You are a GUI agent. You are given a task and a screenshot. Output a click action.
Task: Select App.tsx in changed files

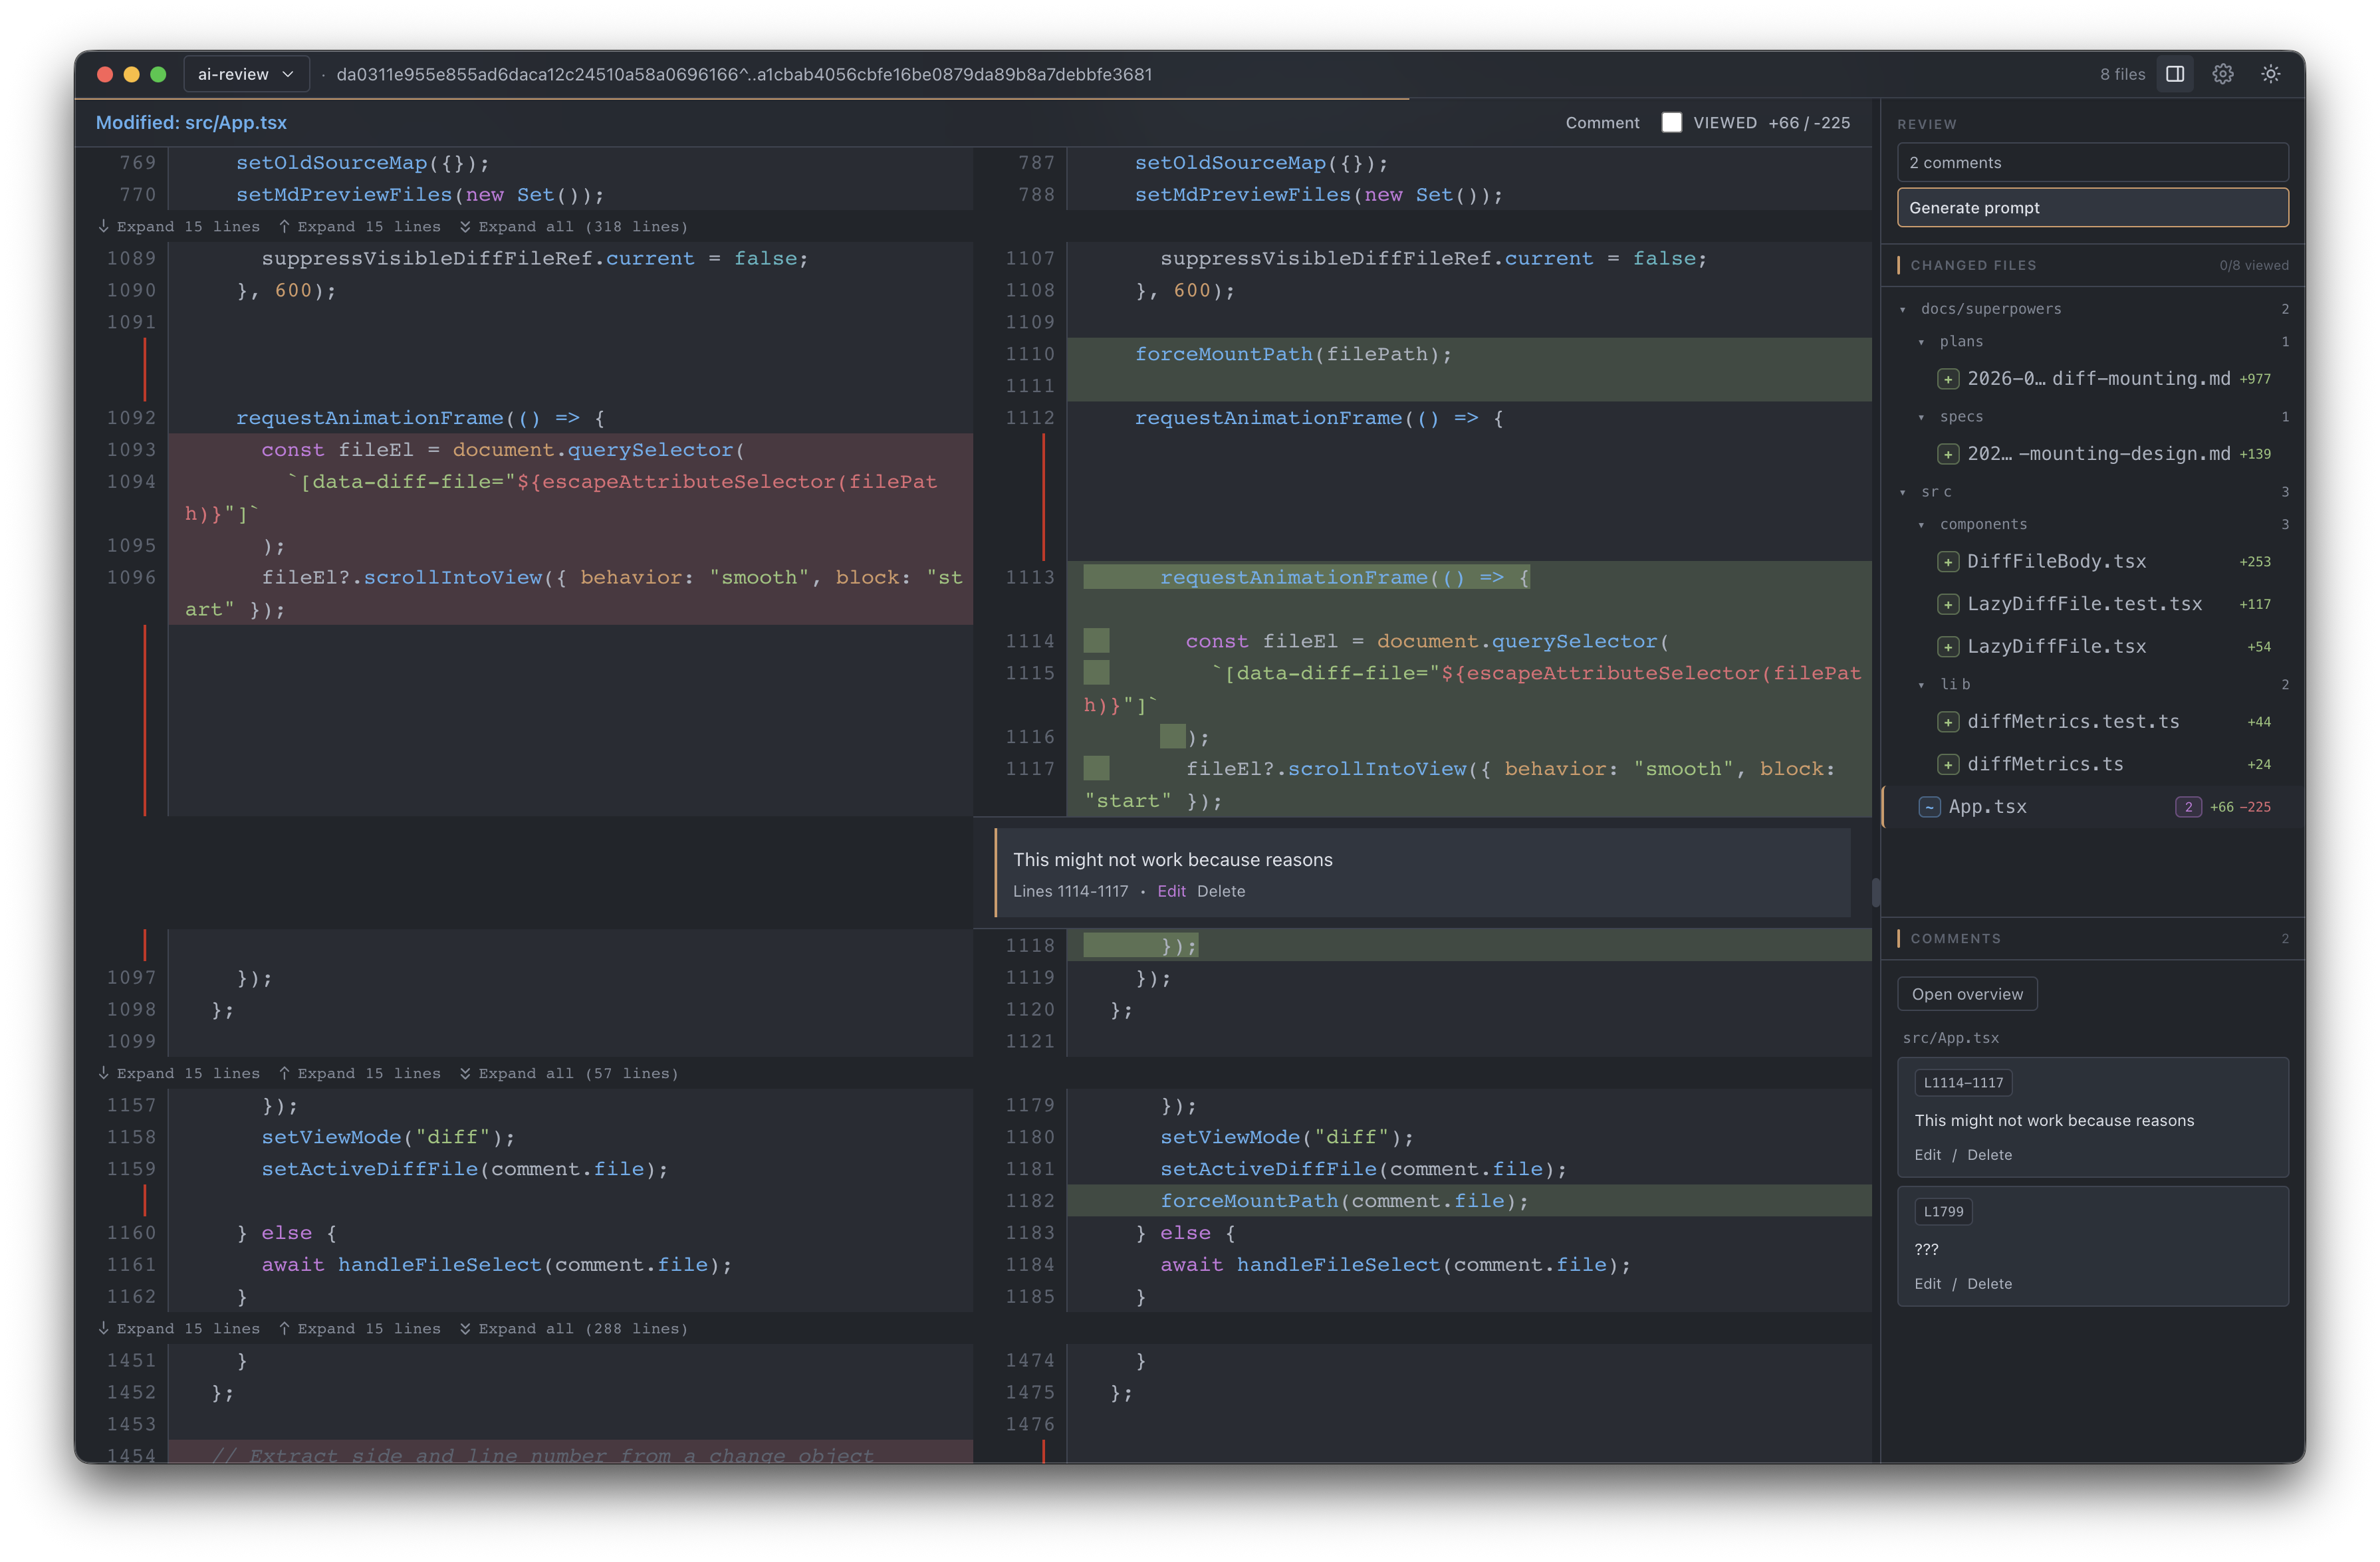pyautogui.click(x=2092, y=807)
